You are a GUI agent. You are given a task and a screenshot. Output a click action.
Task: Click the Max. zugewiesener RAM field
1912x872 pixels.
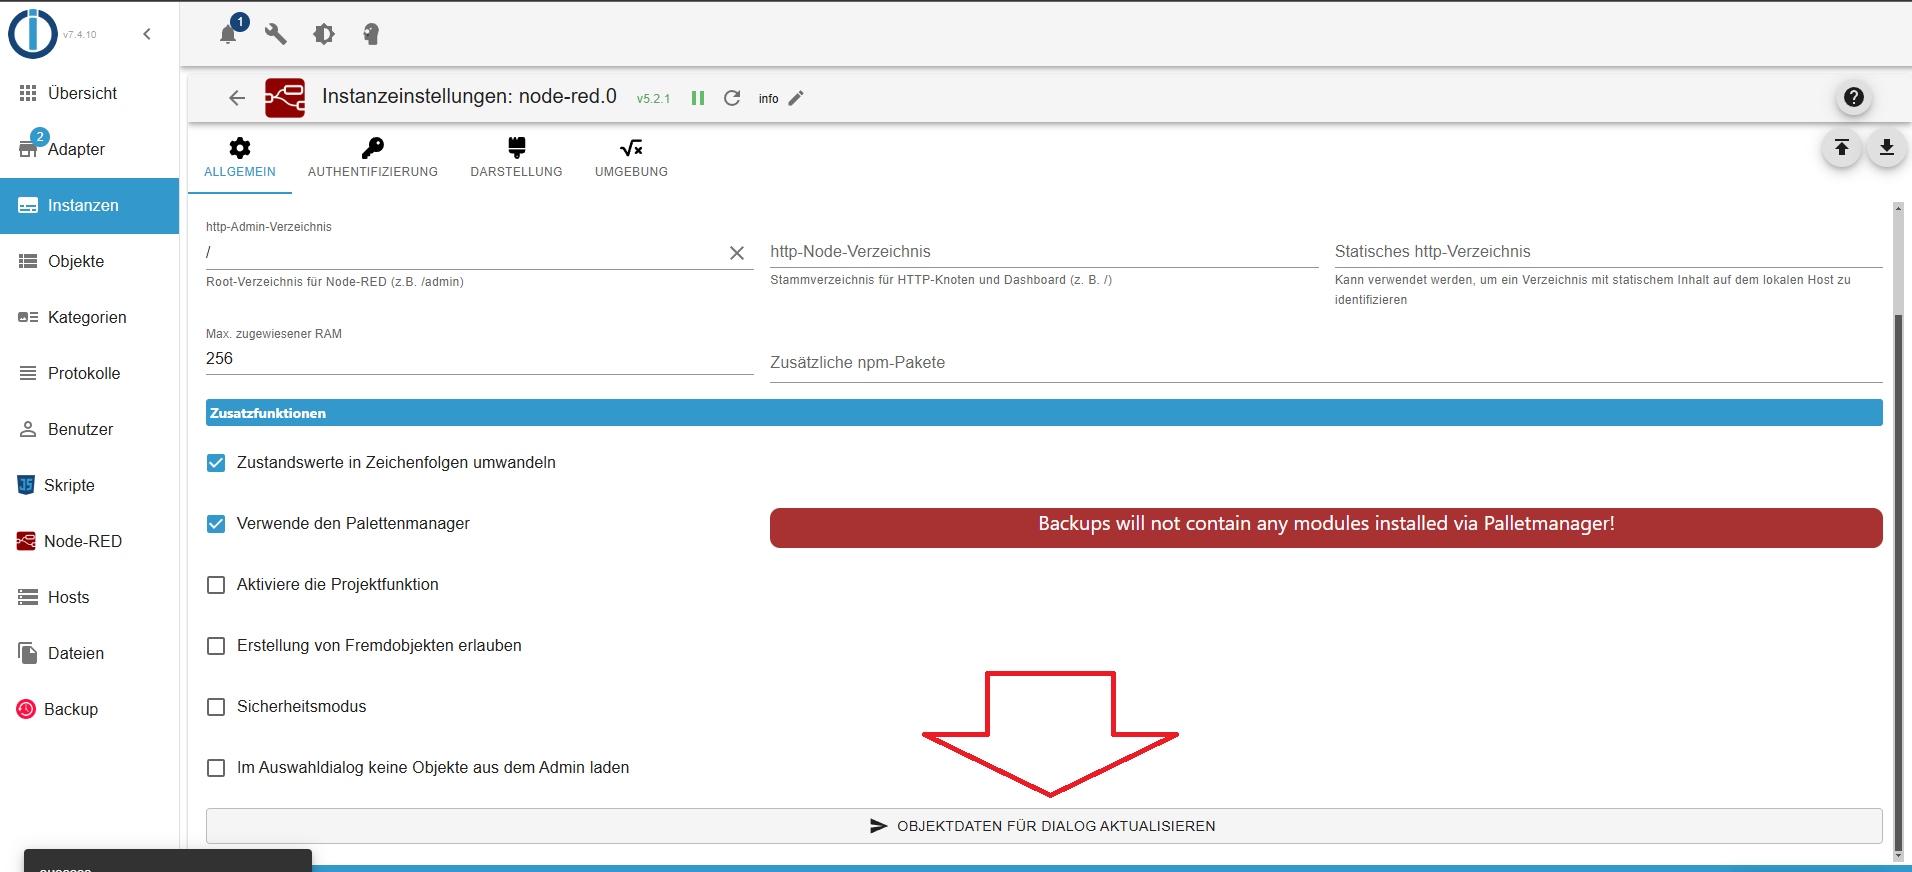pyautogui.click(x=479, y=359)
